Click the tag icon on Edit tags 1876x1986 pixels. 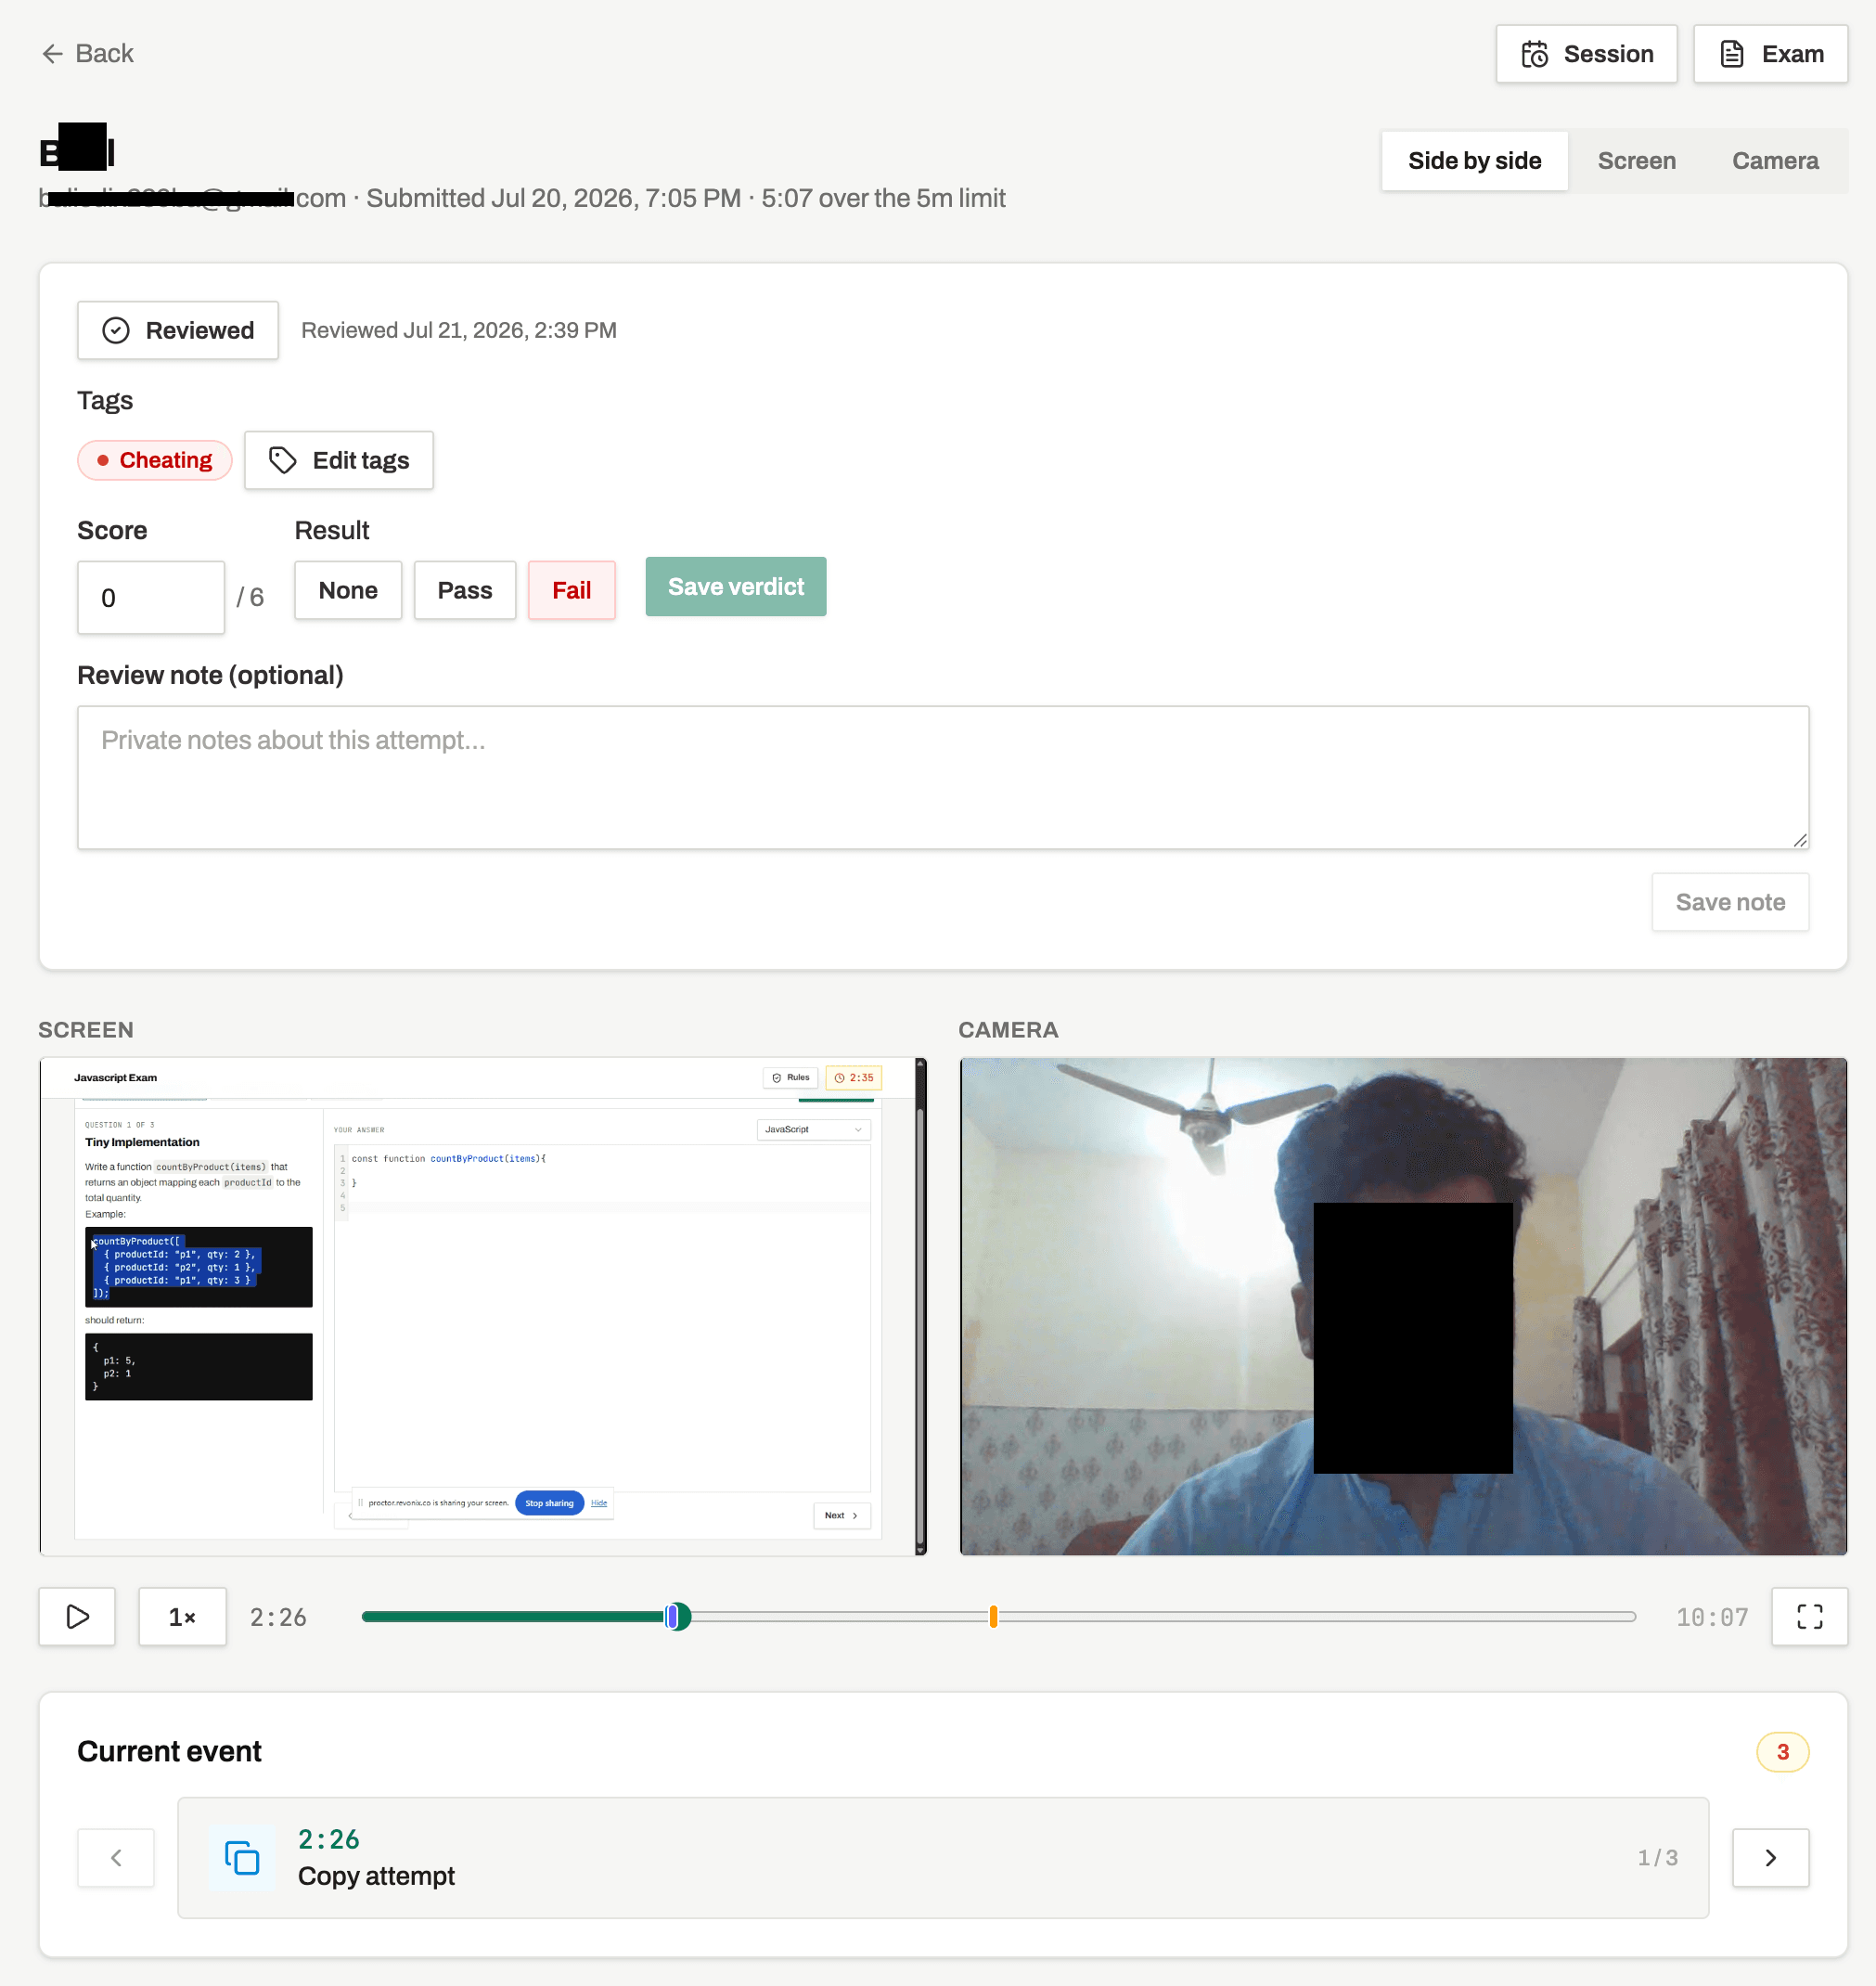point(283,460)
